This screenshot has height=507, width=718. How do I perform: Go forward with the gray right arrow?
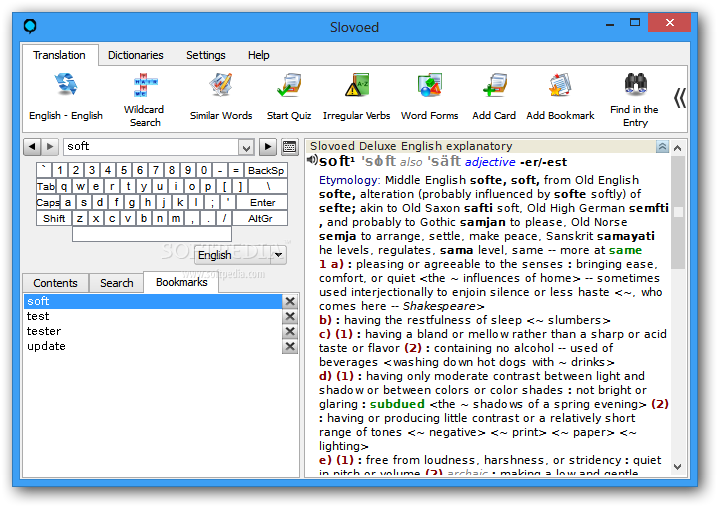(x=50, y=147)
